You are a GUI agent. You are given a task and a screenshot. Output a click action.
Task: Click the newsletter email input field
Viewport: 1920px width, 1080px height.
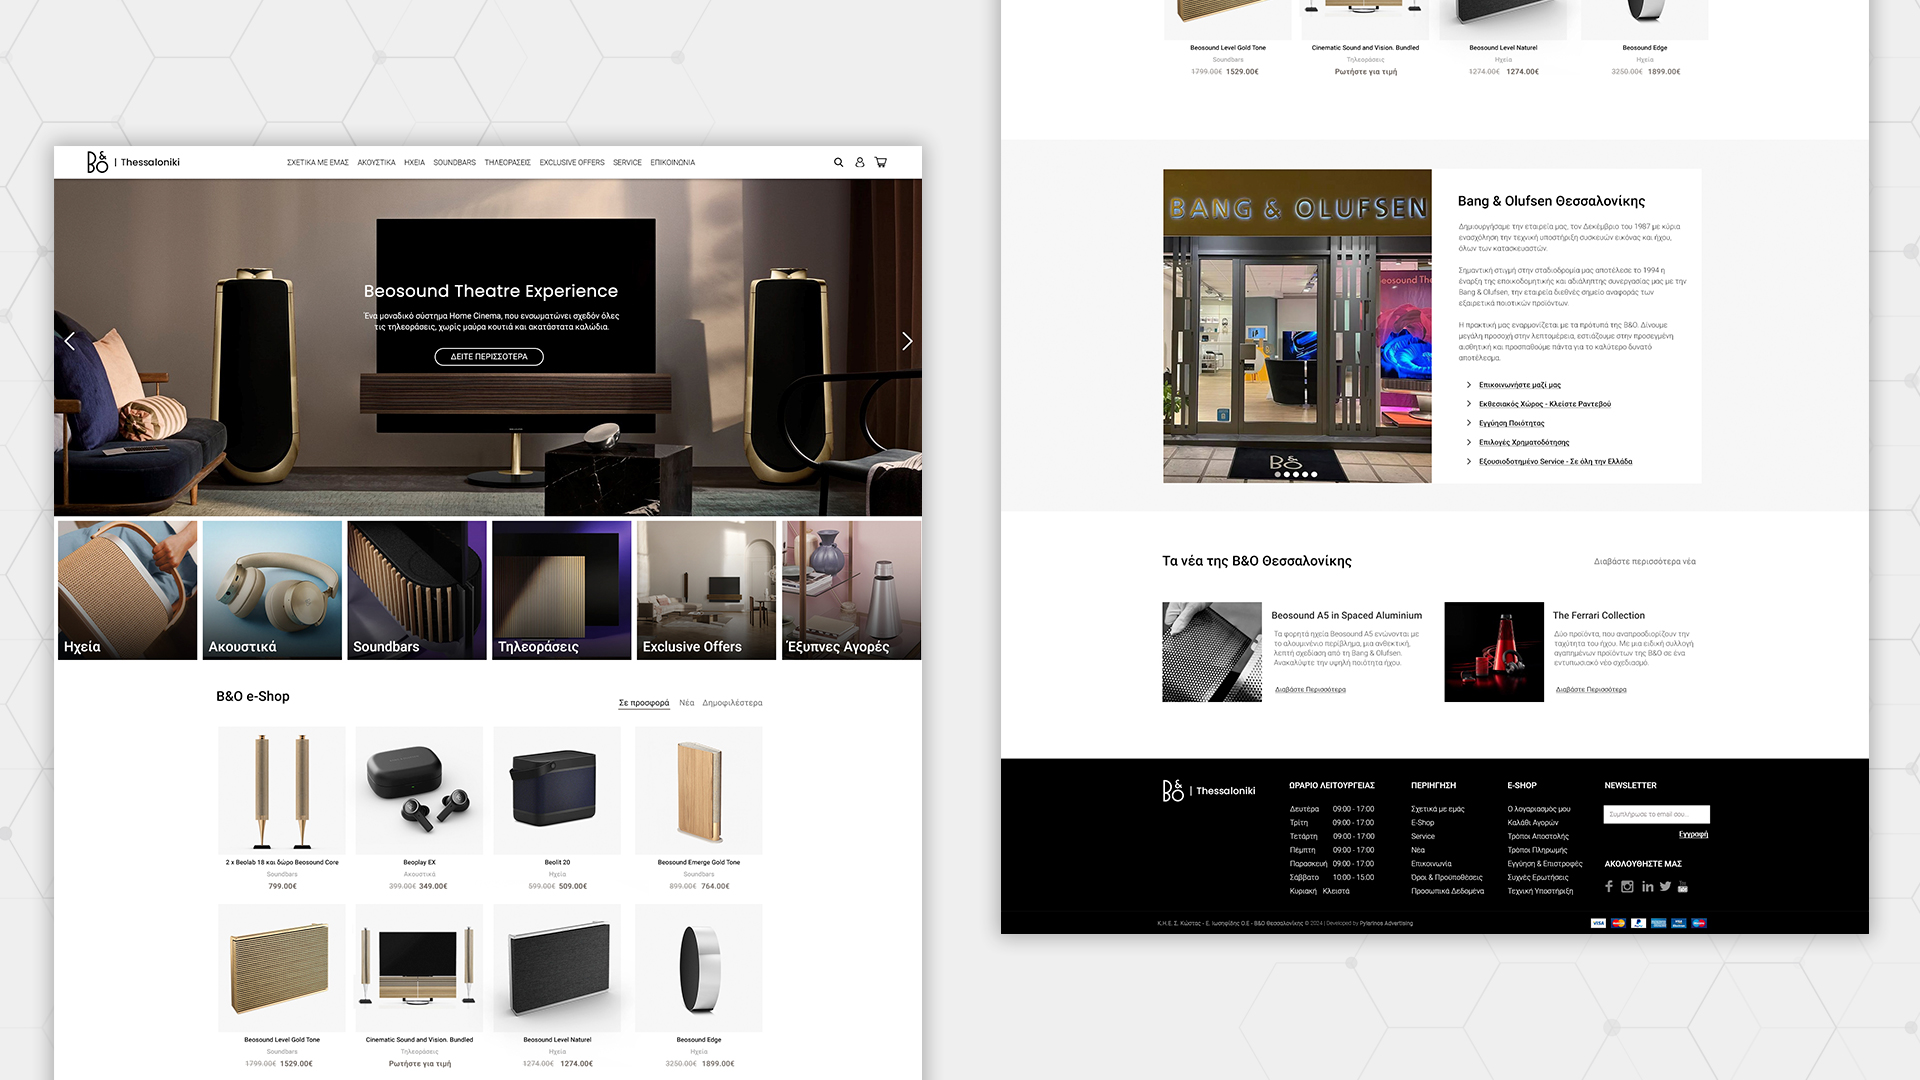click(x=1657, y=814)
